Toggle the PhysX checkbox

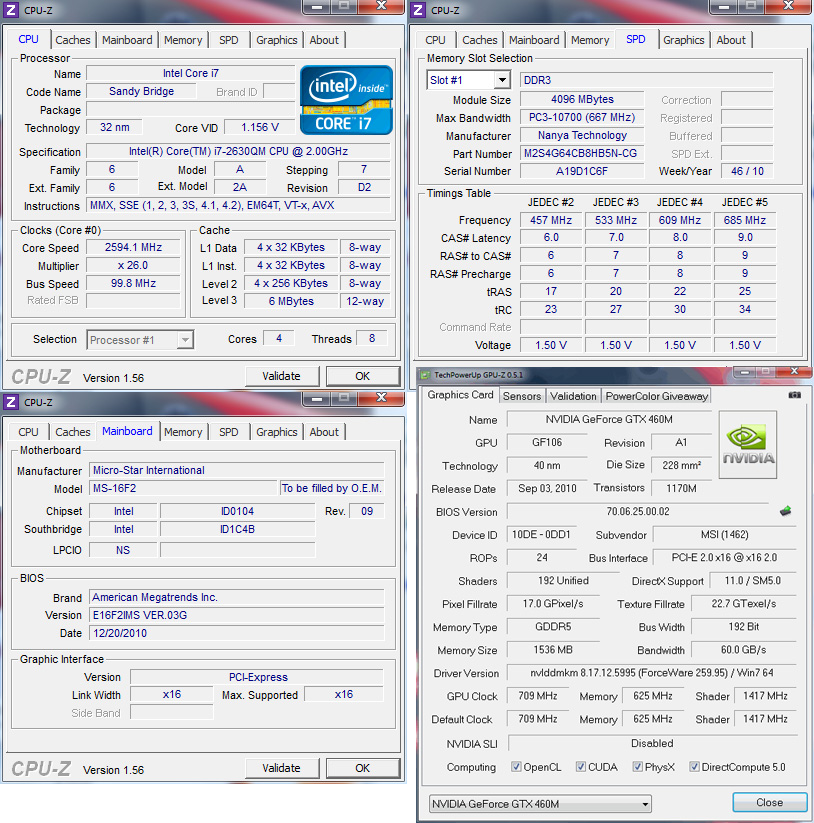637,767
